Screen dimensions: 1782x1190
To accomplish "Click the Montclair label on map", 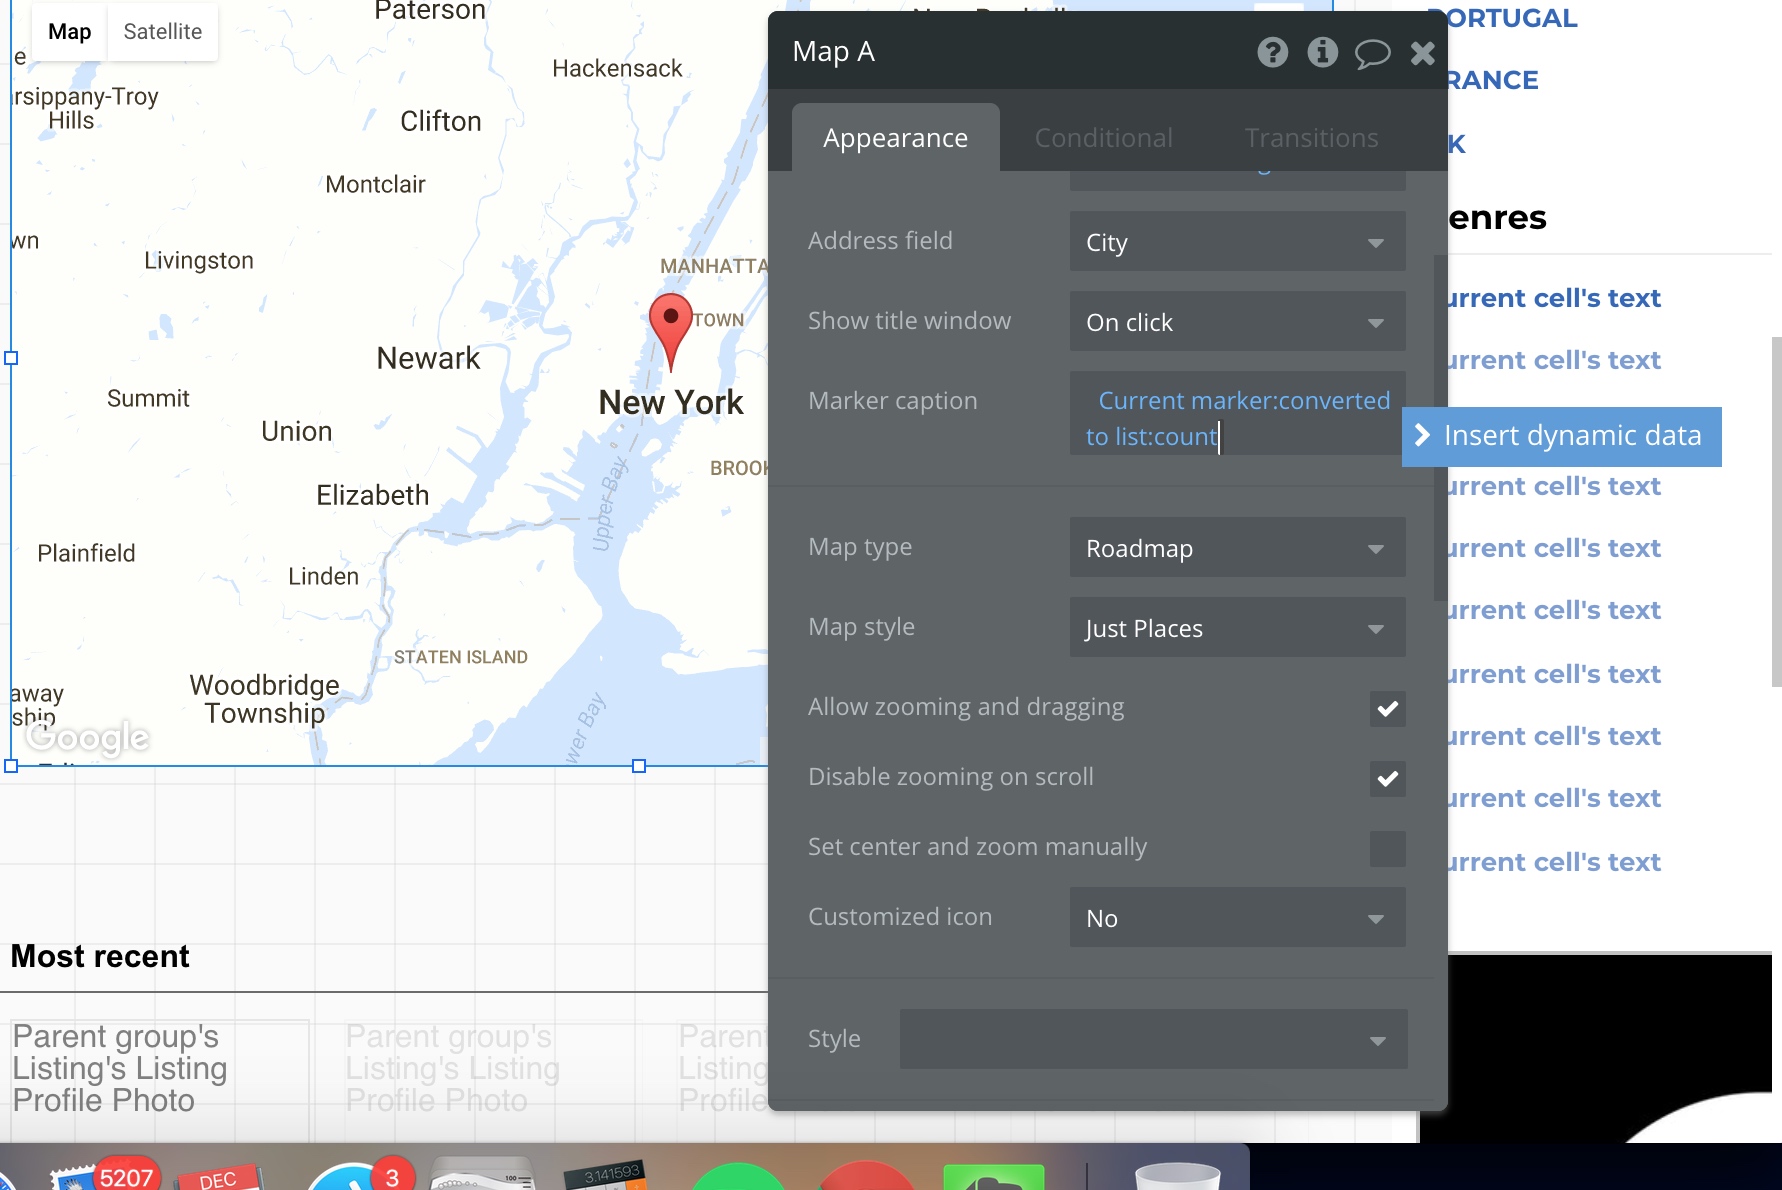I will coord(375,184).
